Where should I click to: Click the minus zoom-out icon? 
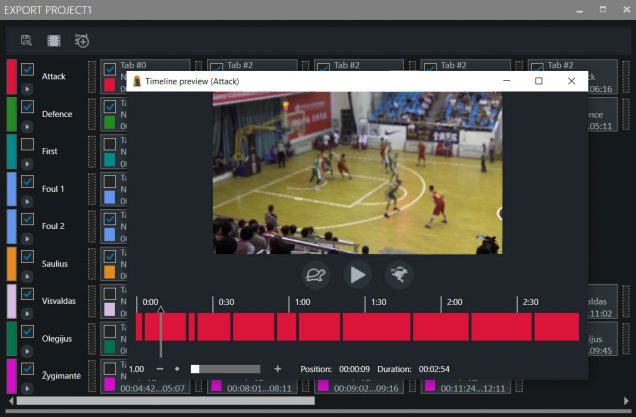click(161, 369)
